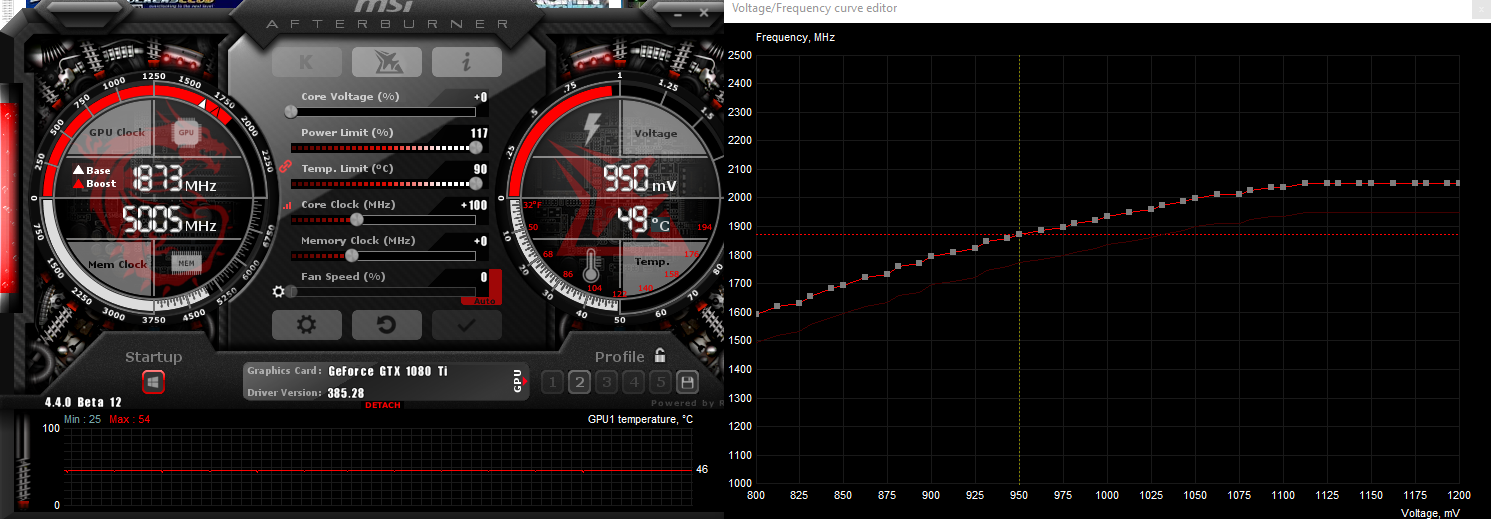This screenshot has height=519, width=1491.
Task: Launch Kombustor with the K button
Action: point(307,62)
